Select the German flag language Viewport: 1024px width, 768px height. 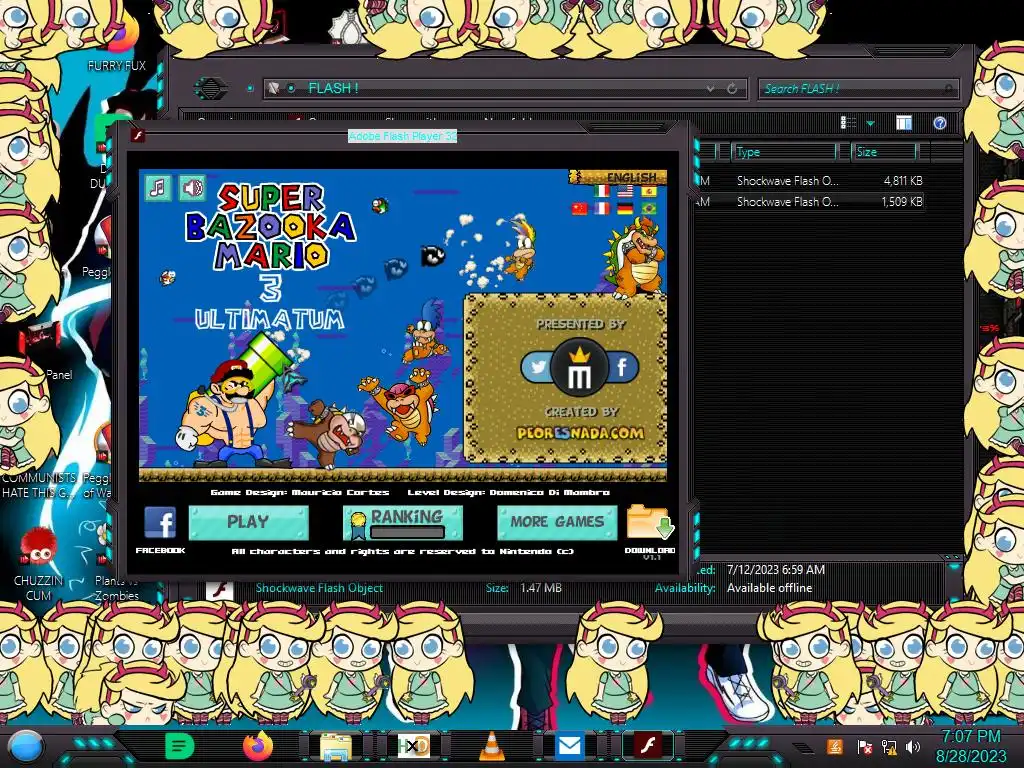click(626, 208)
